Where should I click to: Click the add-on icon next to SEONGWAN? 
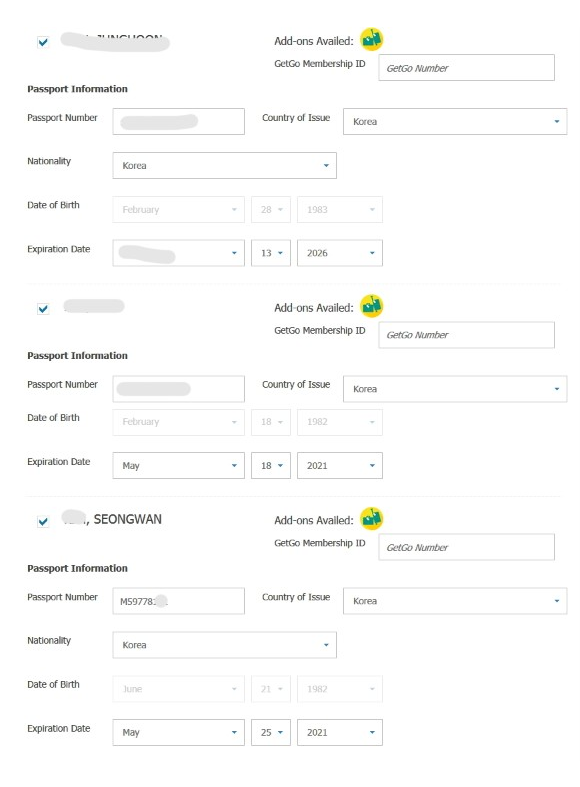coord(371,518)
